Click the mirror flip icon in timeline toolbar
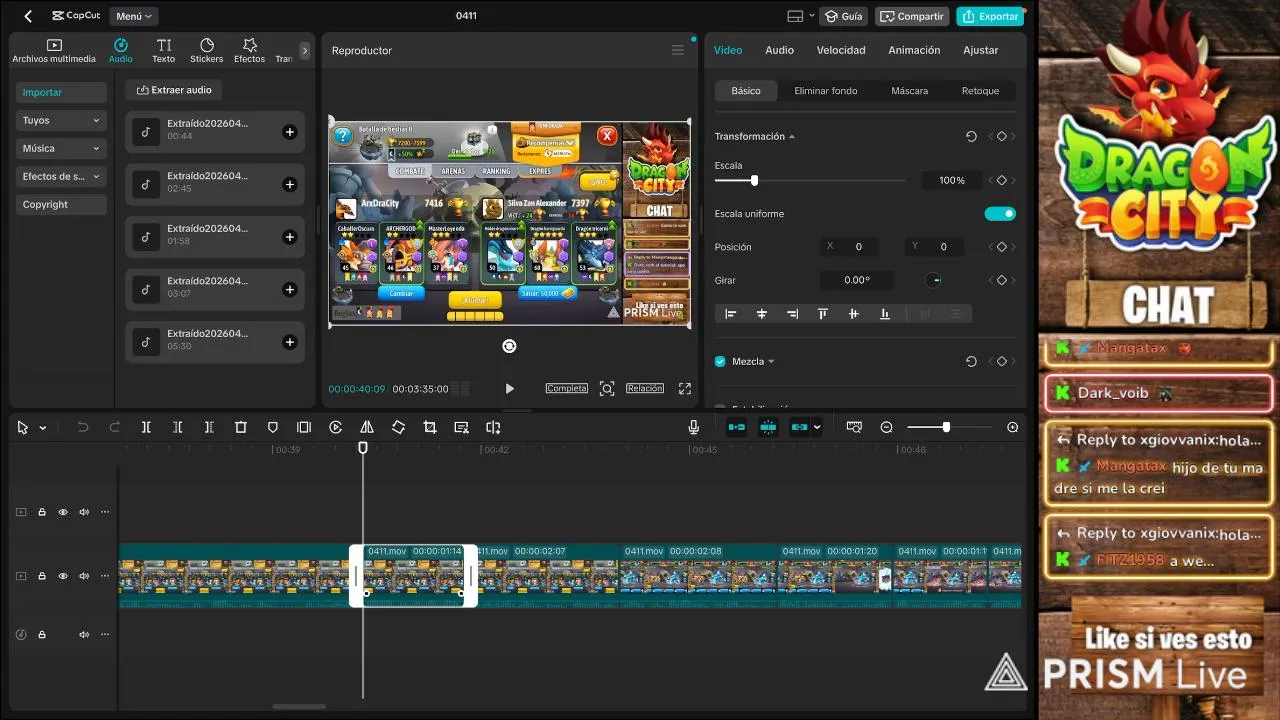1280x720 pixels. click(367, 427)
